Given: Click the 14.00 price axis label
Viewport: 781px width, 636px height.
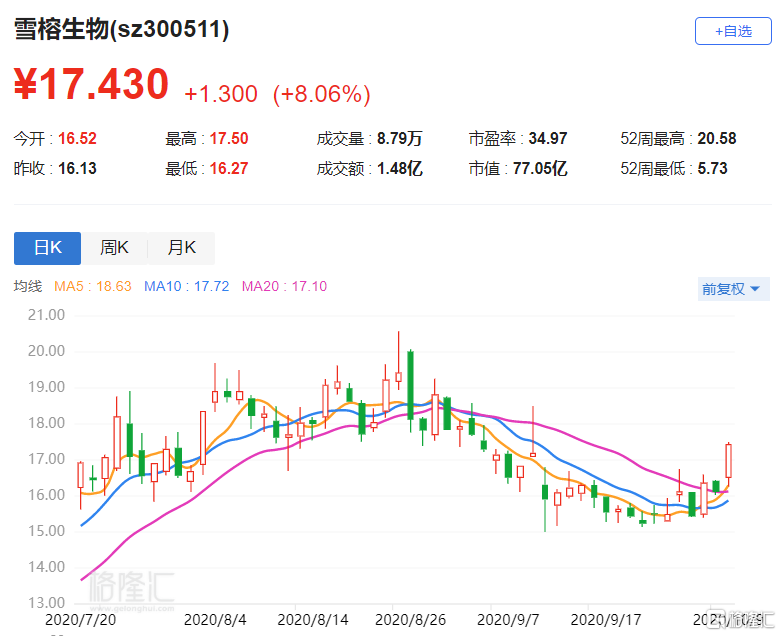Looking at the screenshot, I should click(46, 567).
